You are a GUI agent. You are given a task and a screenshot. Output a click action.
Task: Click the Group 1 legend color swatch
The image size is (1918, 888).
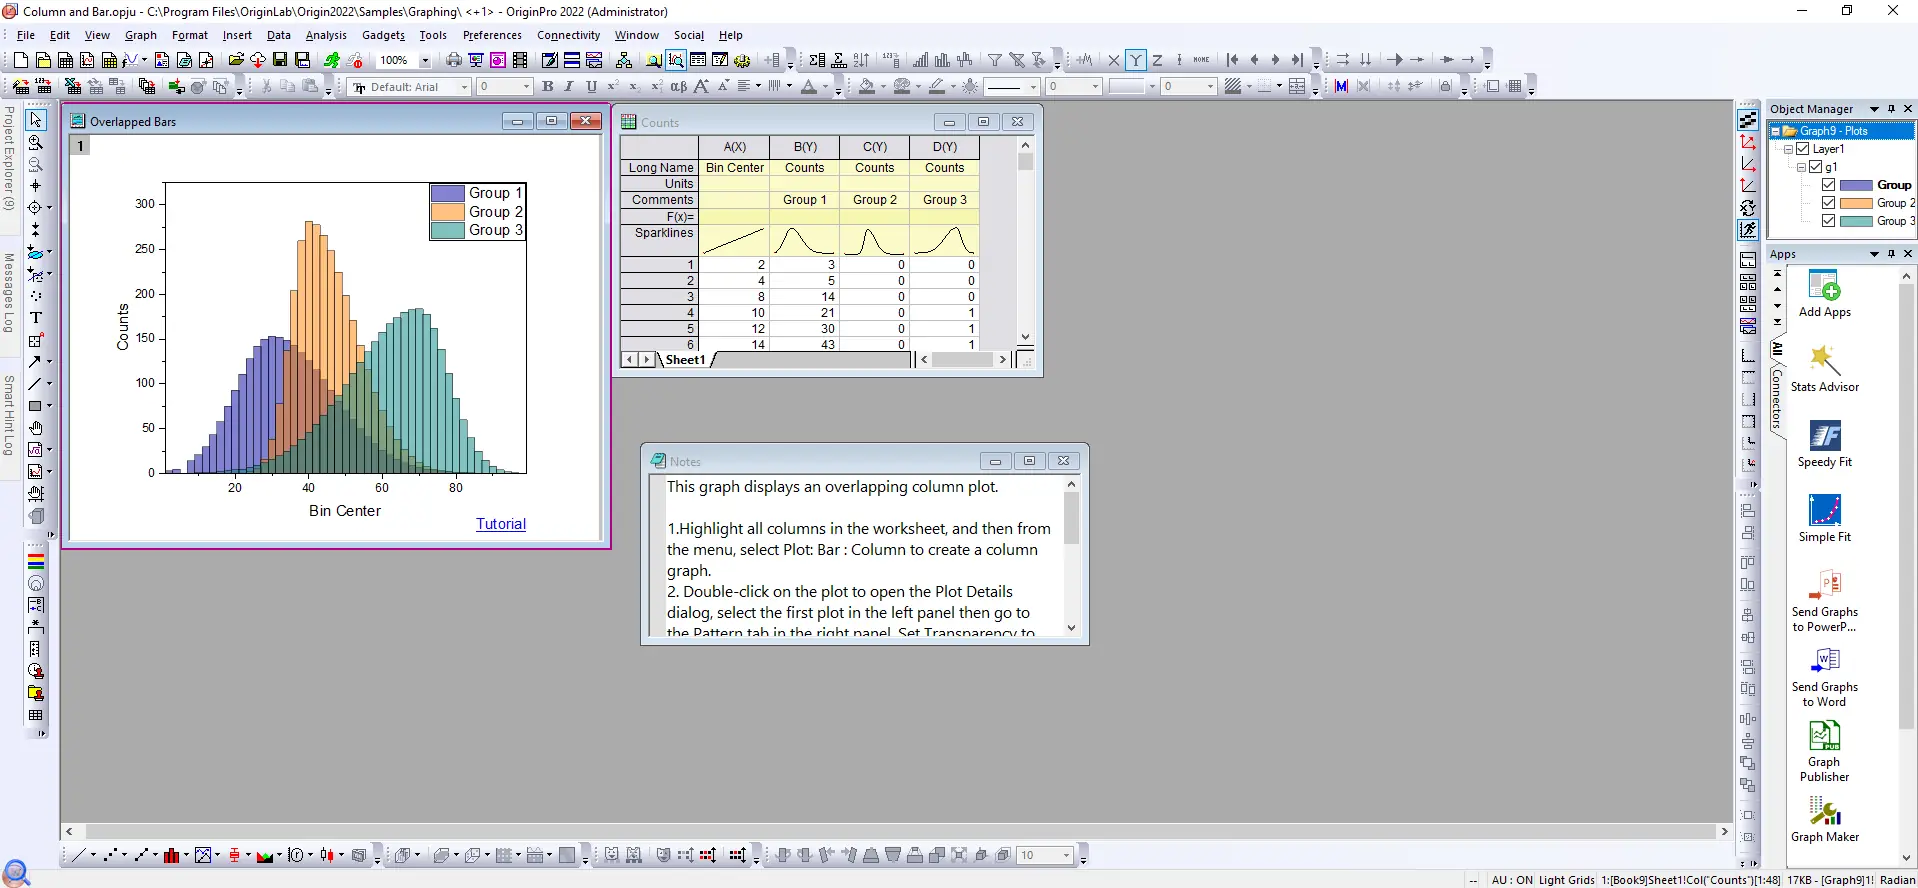[447, 193]
